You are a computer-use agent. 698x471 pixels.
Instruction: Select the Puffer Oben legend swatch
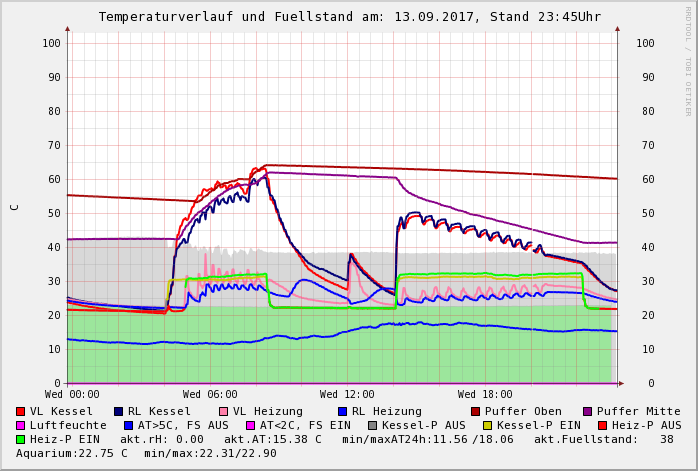coord(474,411)
